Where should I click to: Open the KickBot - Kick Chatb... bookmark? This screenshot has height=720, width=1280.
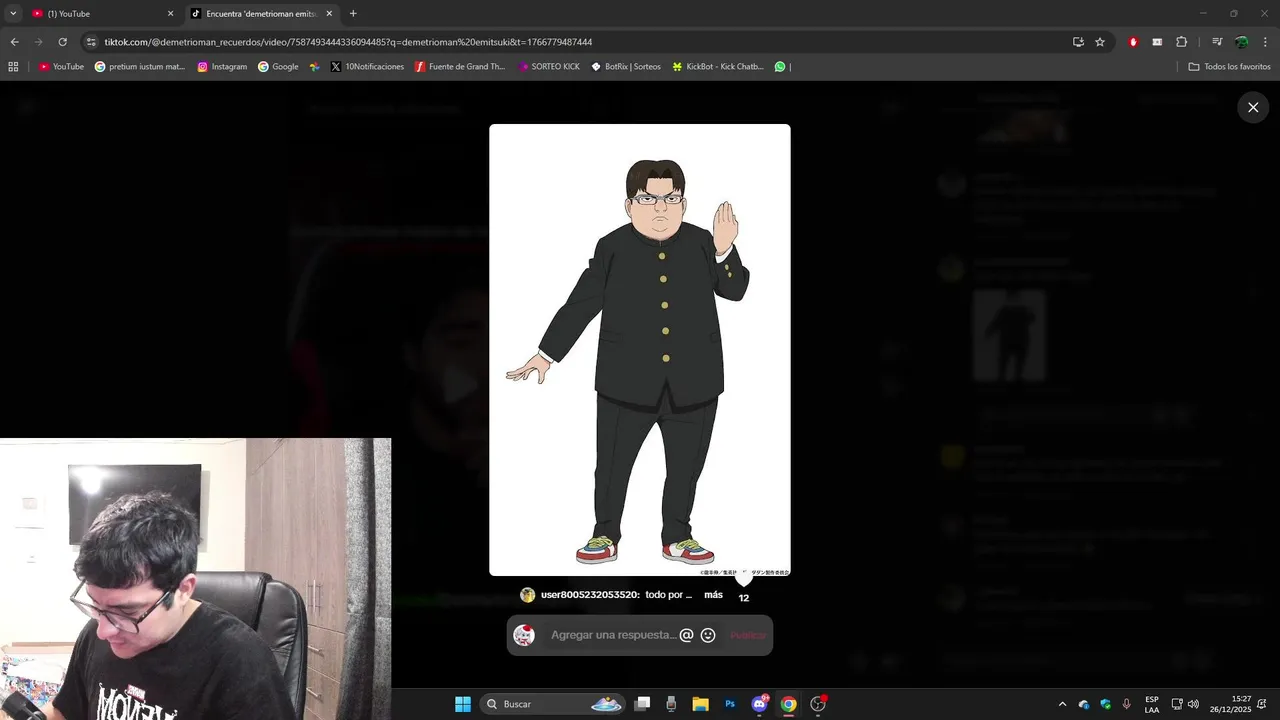tap(718, 67)
